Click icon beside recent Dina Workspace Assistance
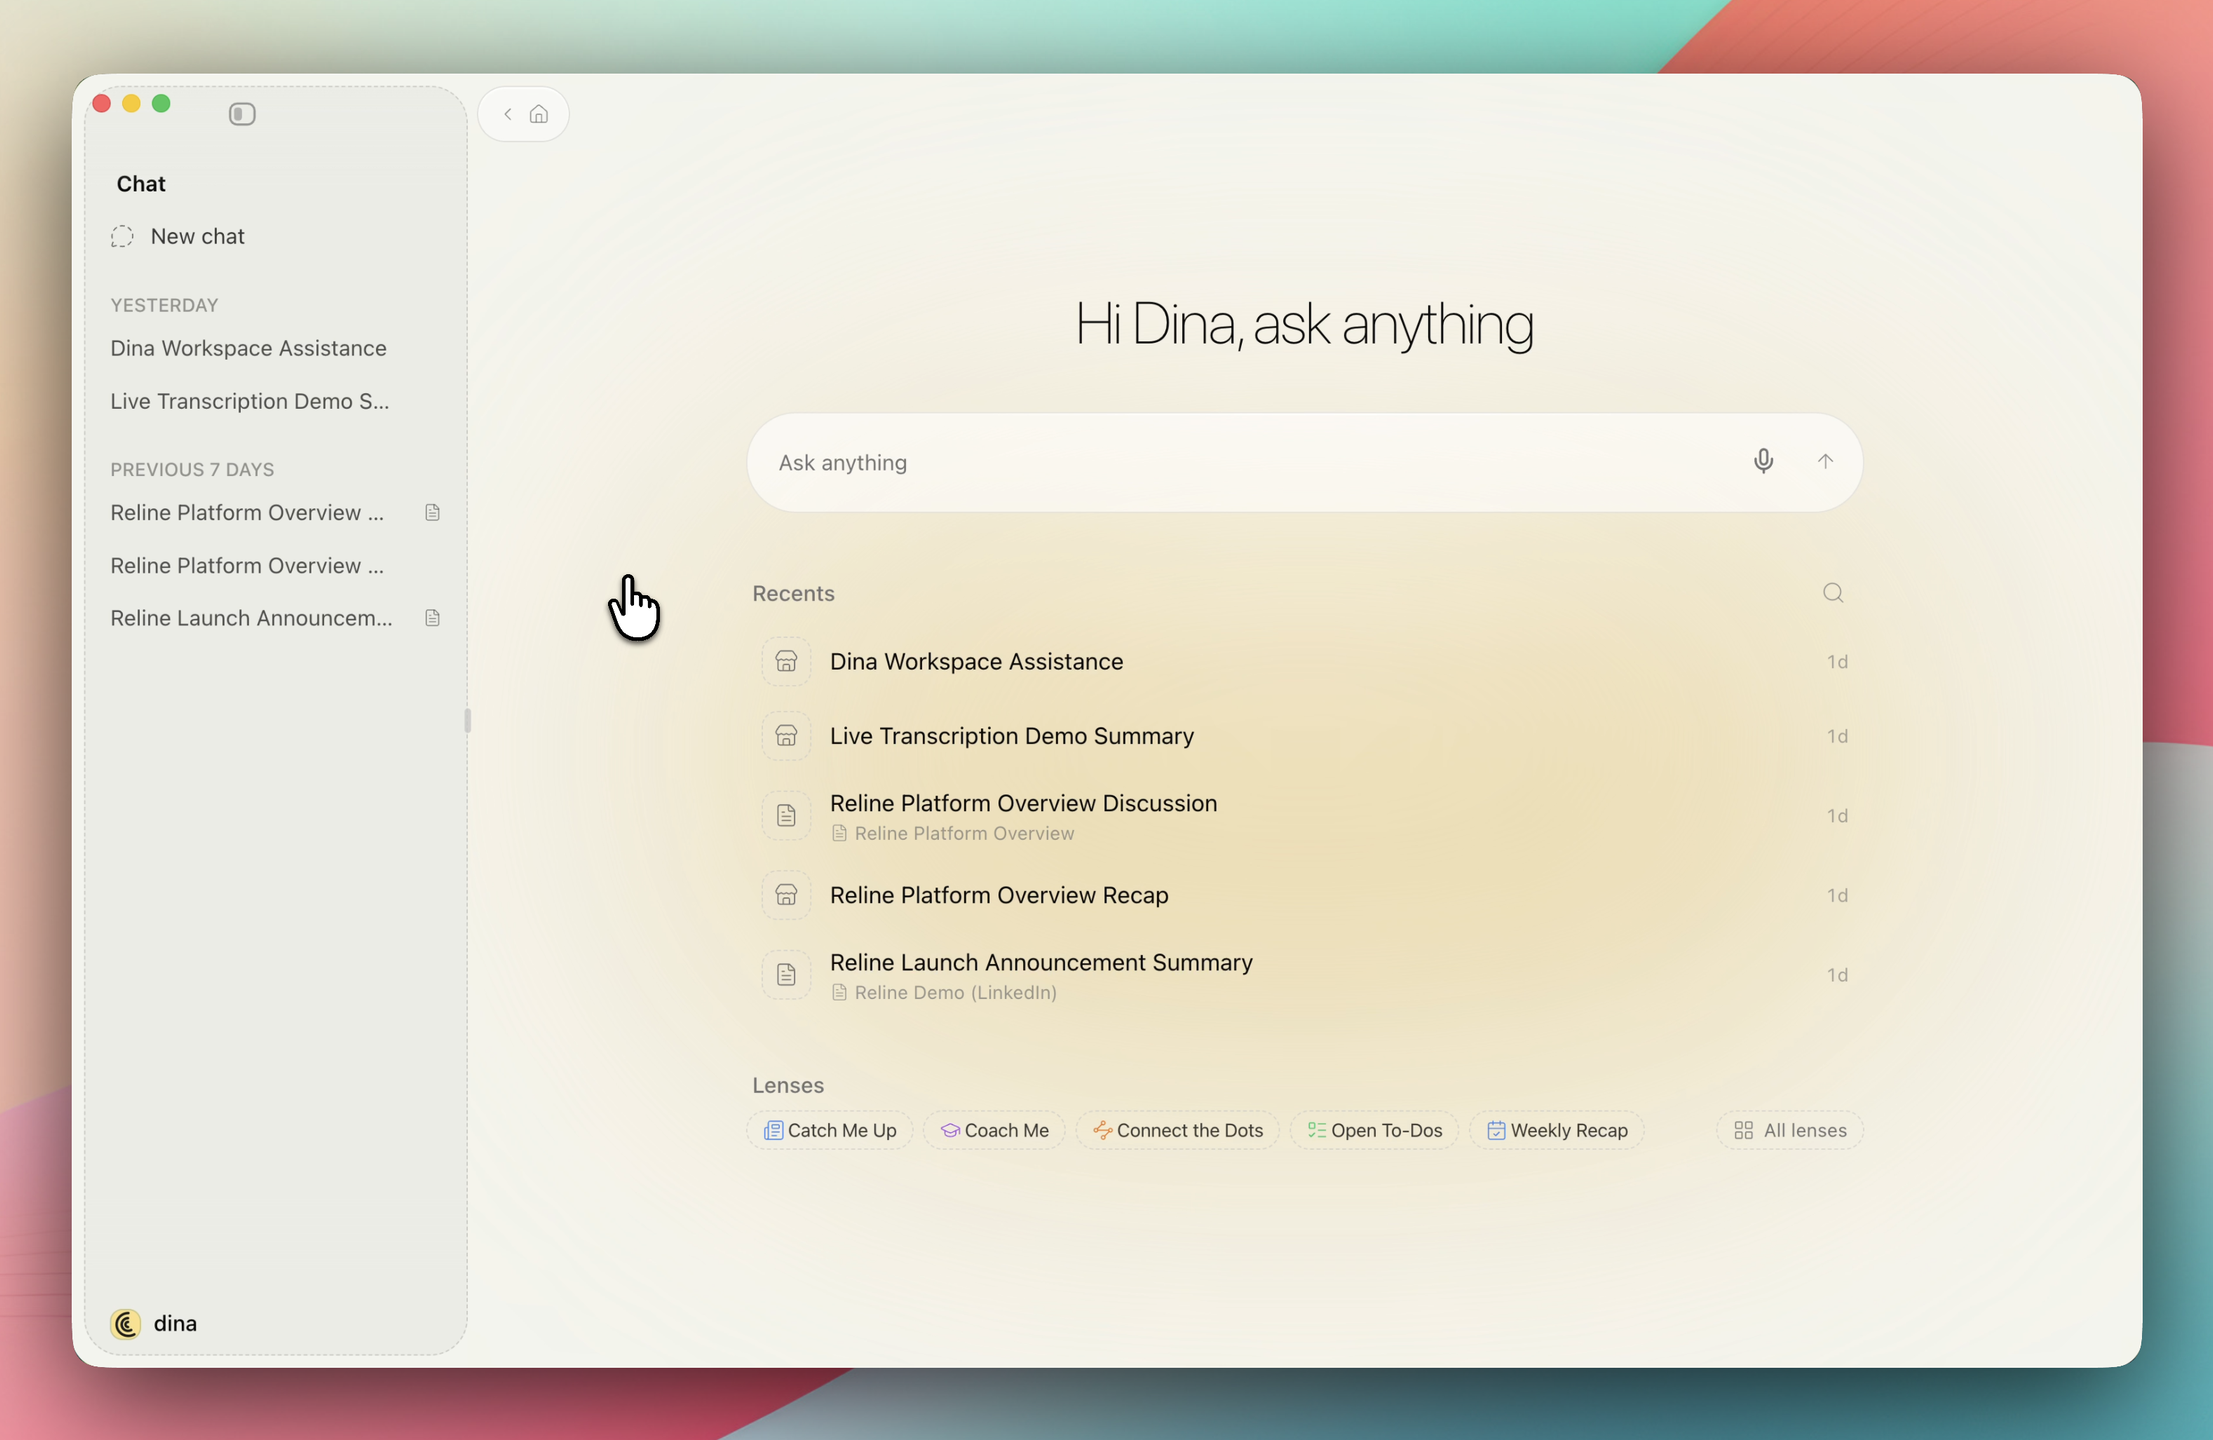The image size is (2213, 1440). 786,661
